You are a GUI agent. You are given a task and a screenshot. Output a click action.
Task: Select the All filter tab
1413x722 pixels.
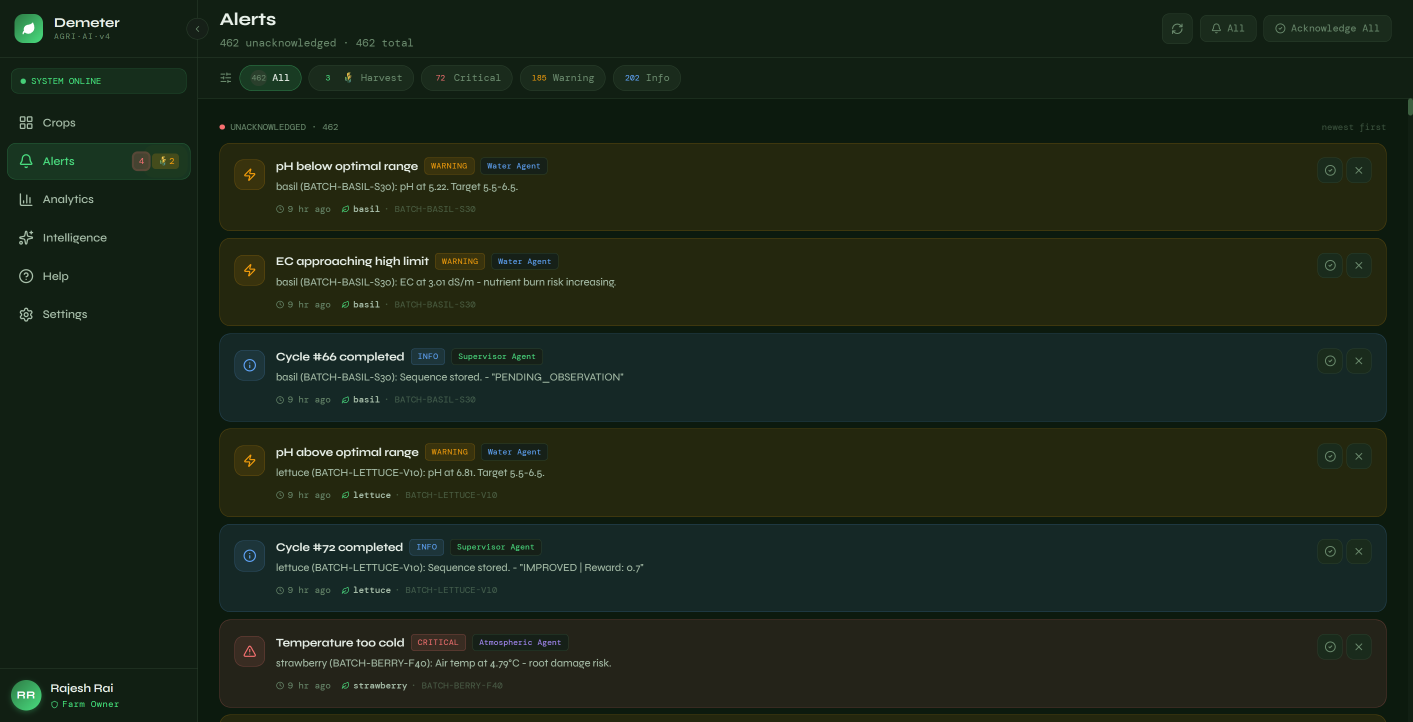pos(270,78)
